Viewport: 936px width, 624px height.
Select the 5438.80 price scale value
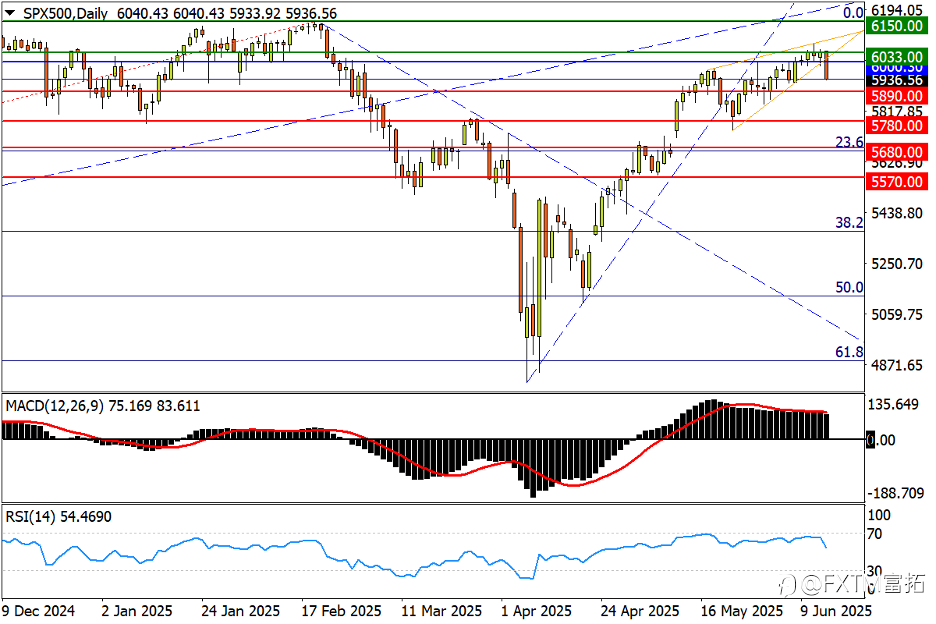click(x=897, y=213)
